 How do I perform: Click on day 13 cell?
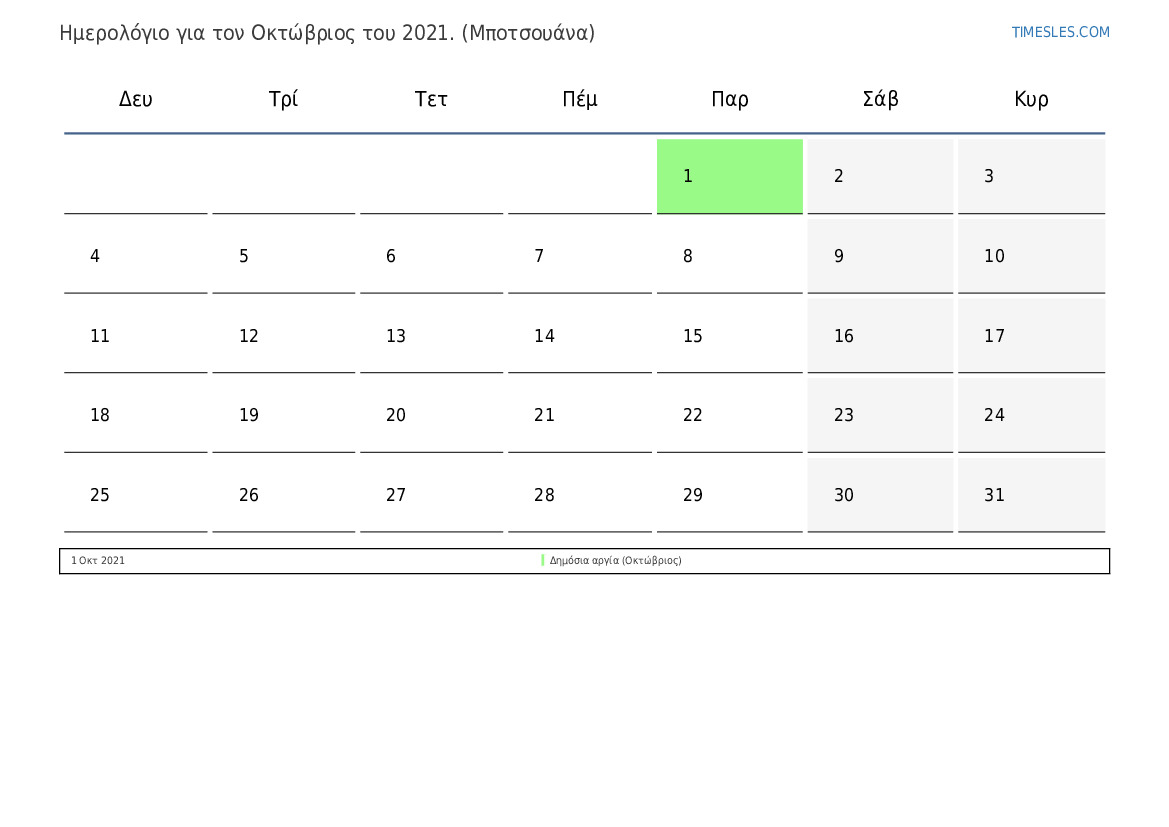click(431, 336)
